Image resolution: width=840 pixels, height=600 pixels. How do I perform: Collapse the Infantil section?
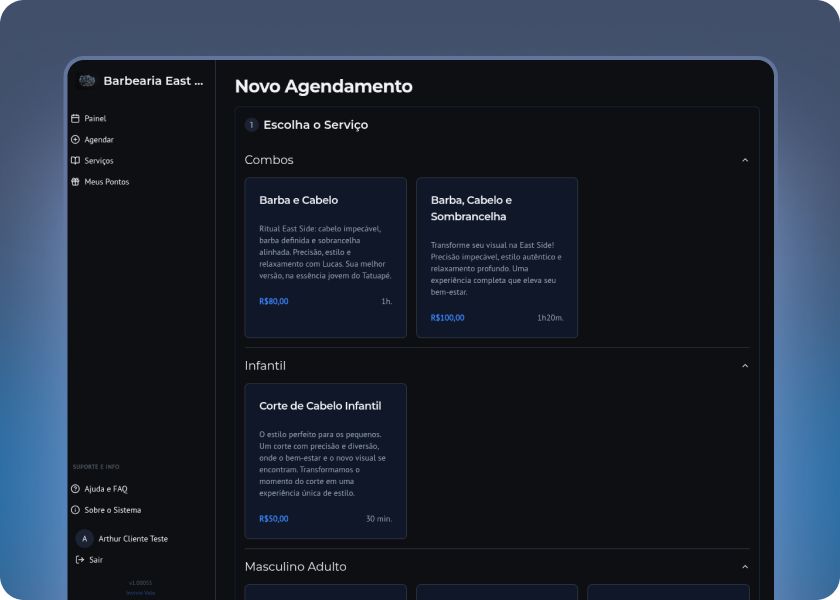pos(745,366)
